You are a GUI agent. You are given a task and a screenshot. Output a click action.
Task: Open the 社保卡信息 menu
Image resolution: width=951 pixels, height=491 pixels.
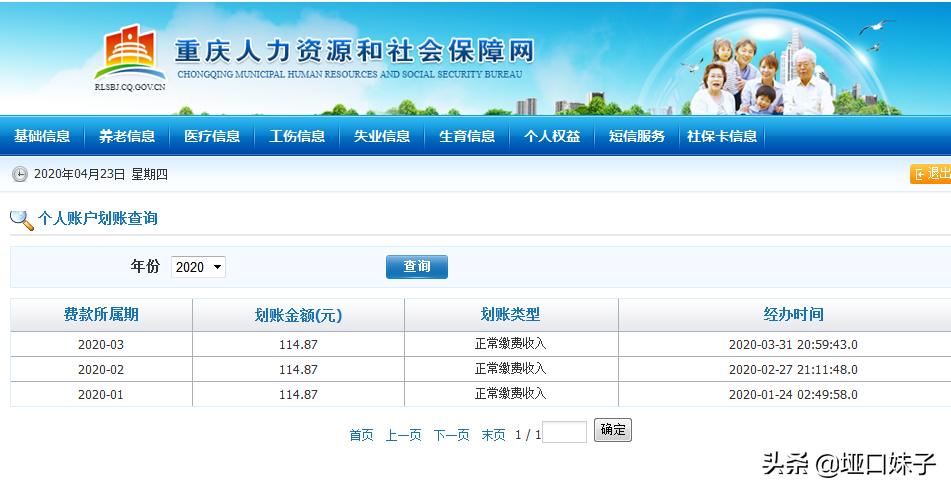point(721,136)
